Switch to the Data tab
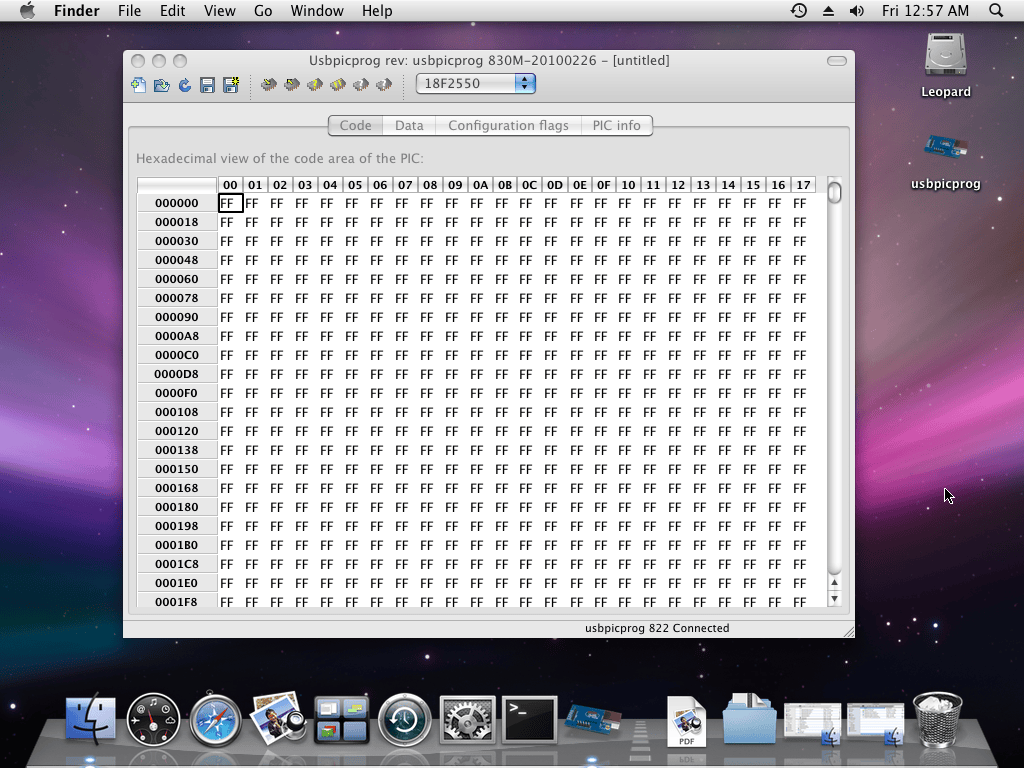 point(409,125)
